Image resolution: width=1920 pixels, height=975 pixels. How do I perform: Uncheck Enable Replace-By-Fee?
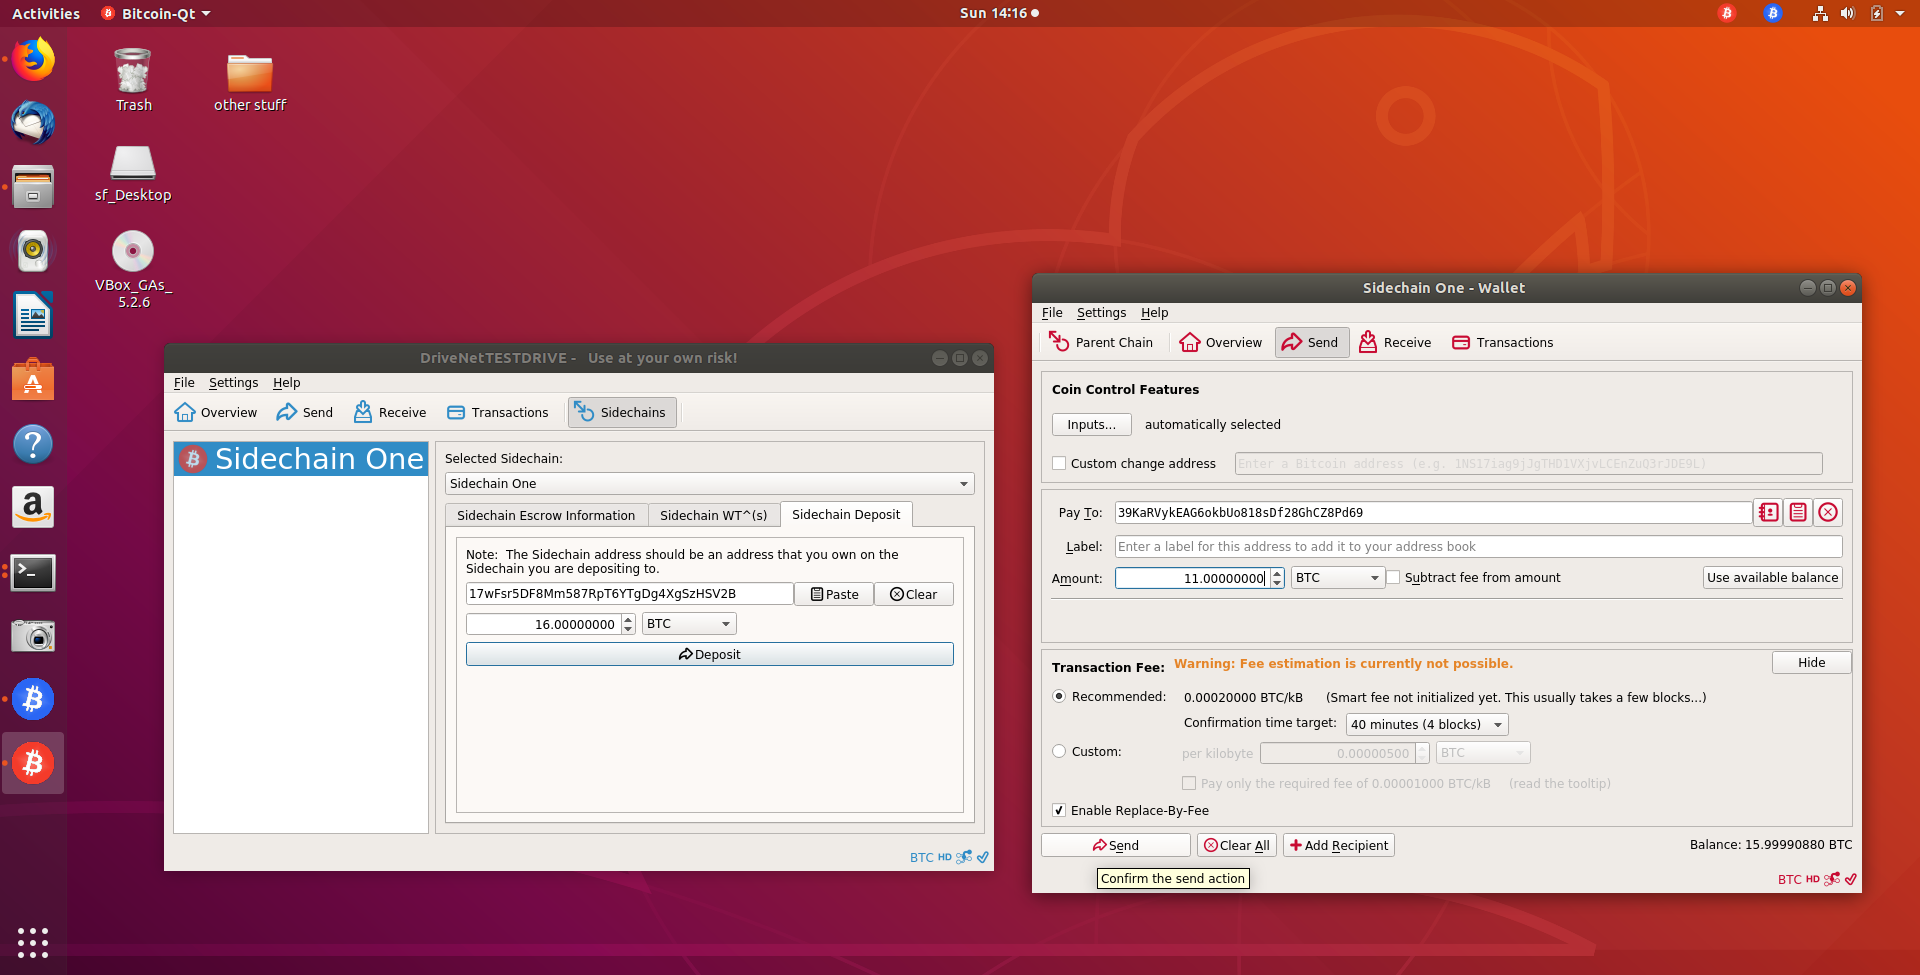(x=1059, y=810)
